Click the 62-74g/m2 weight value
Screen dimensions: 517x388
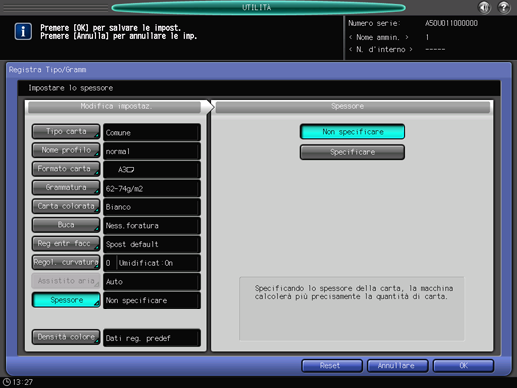(152, 188)
